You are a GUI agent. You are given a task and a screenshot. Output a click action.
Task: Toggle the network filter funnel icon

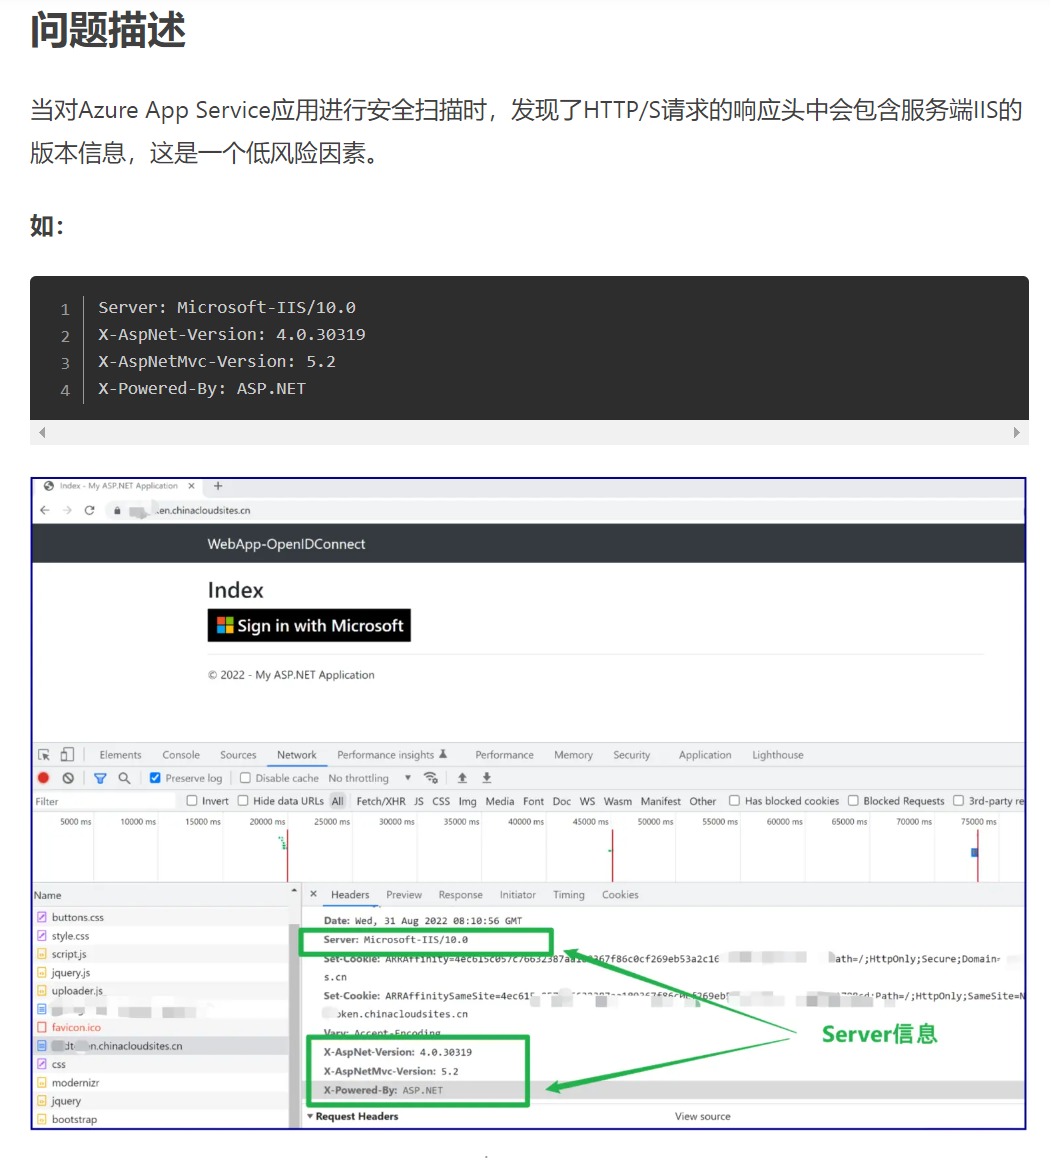point(100,778)
